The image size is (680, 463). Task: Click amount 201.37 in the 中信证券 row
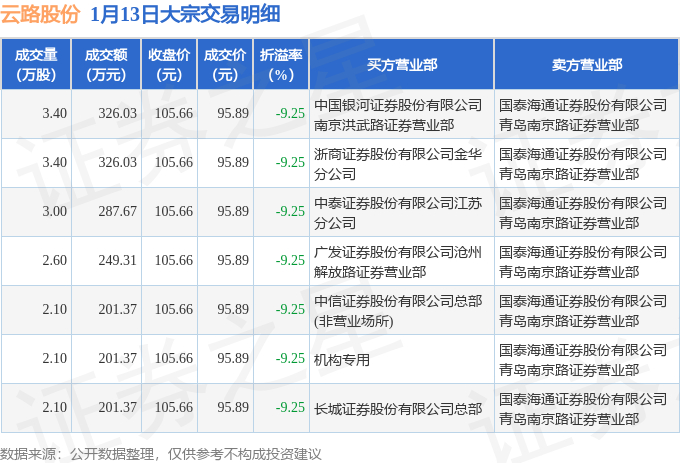pos(118,309)
